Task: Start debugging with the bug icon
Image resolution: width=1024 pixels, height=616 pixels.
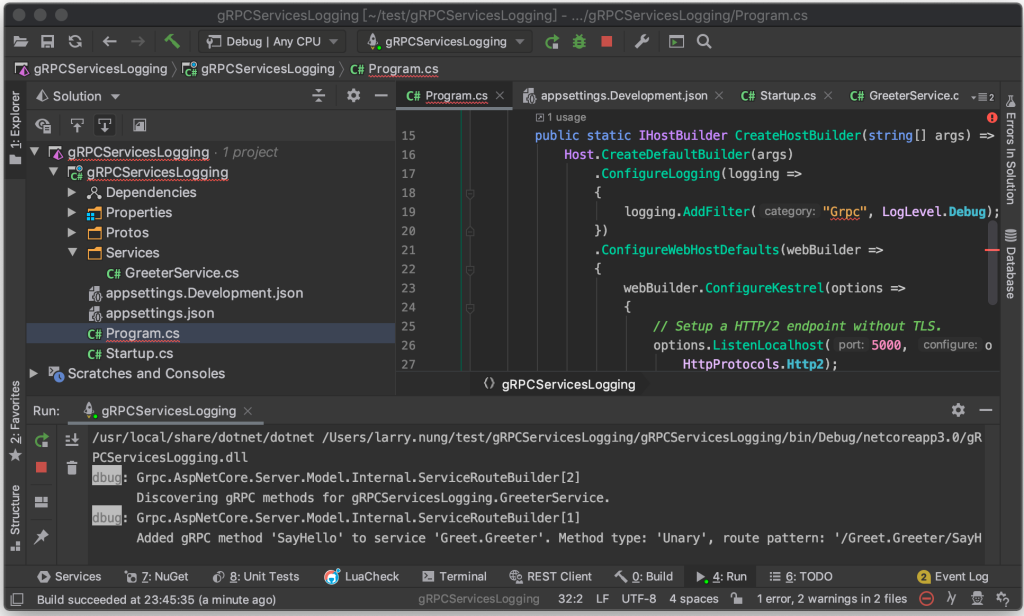Action: coord(579,42)
